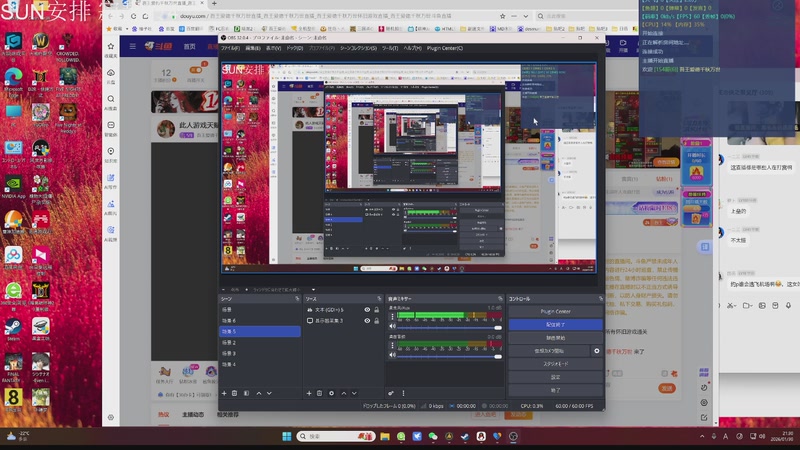Open the OBS Tools menu
Screen dimensions: 800x450
[x=390, y=48]
